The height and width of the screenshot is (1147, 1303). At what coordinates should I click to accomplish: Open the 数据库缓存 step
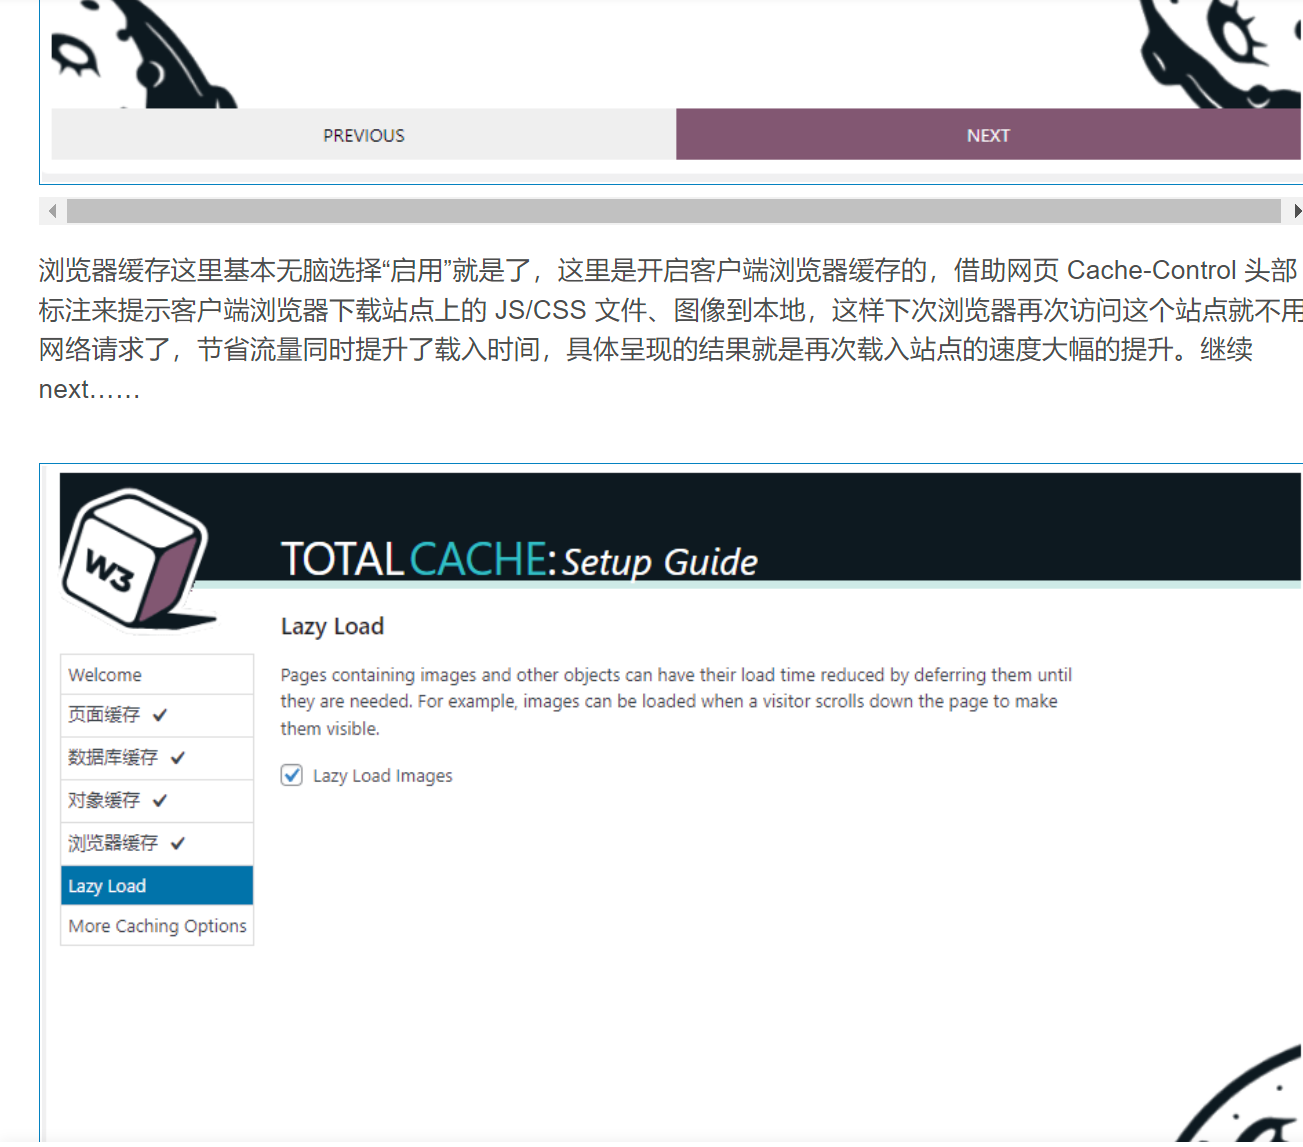tap(157, 758)
